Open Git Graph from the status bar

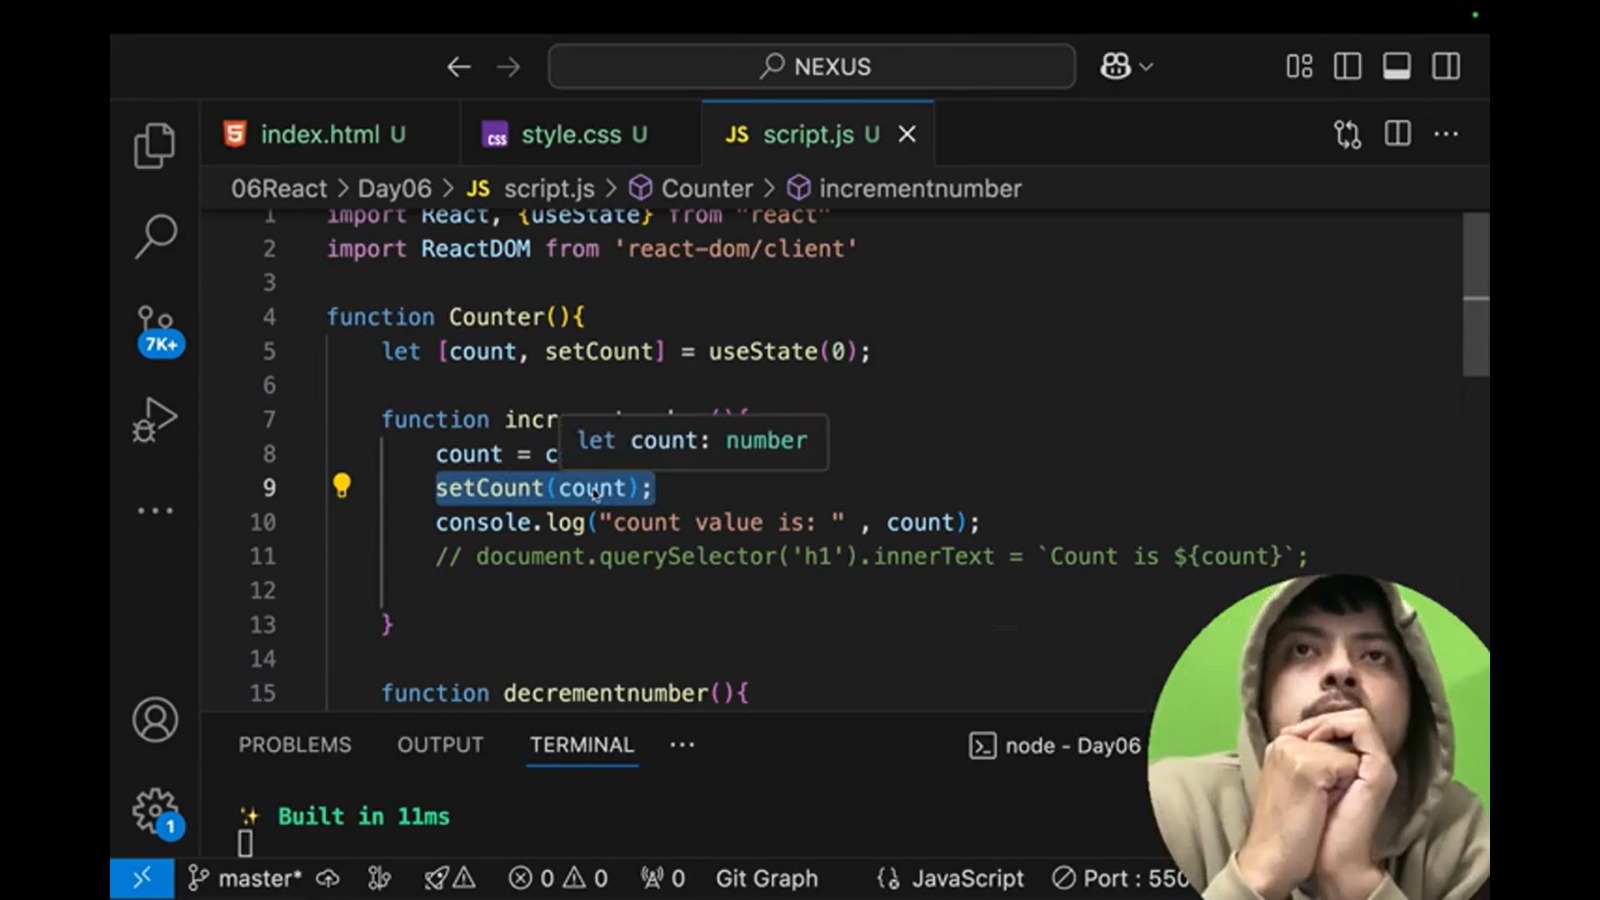click(767, 878)
